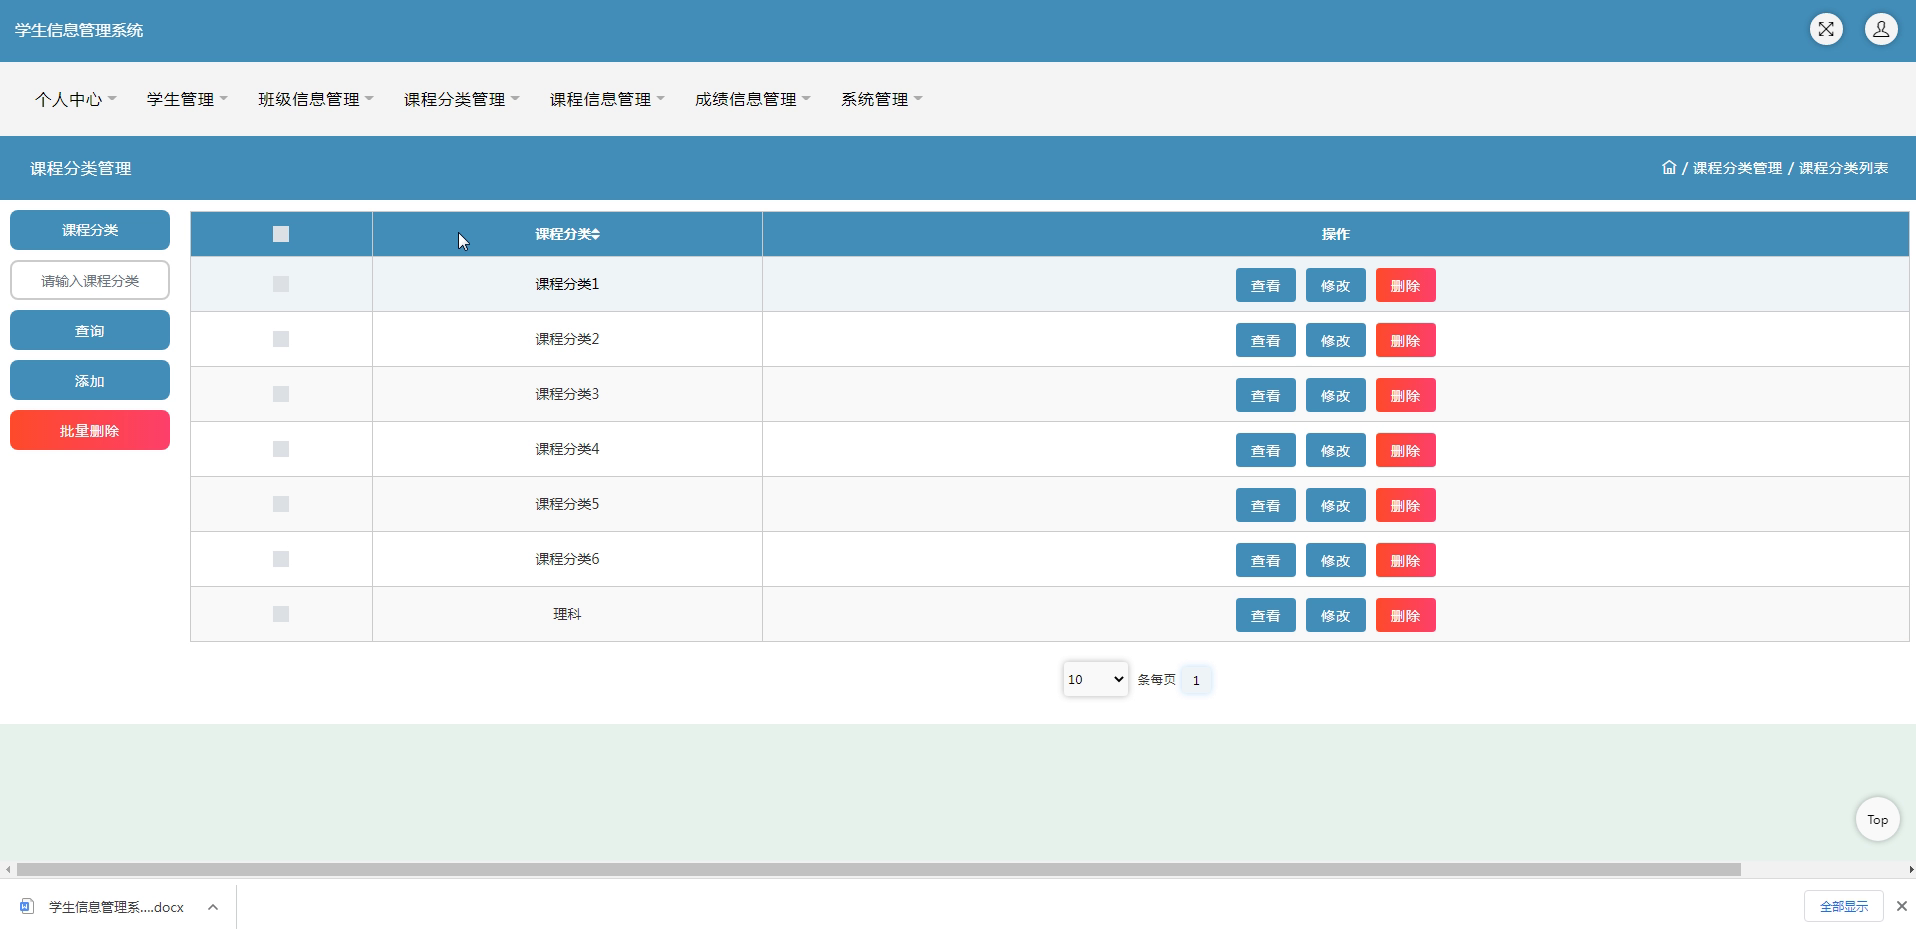1916x934 pixels.
Task: Expand the 班级信息管理 menu
Action: pyautogui.click(x=315, y=99)
